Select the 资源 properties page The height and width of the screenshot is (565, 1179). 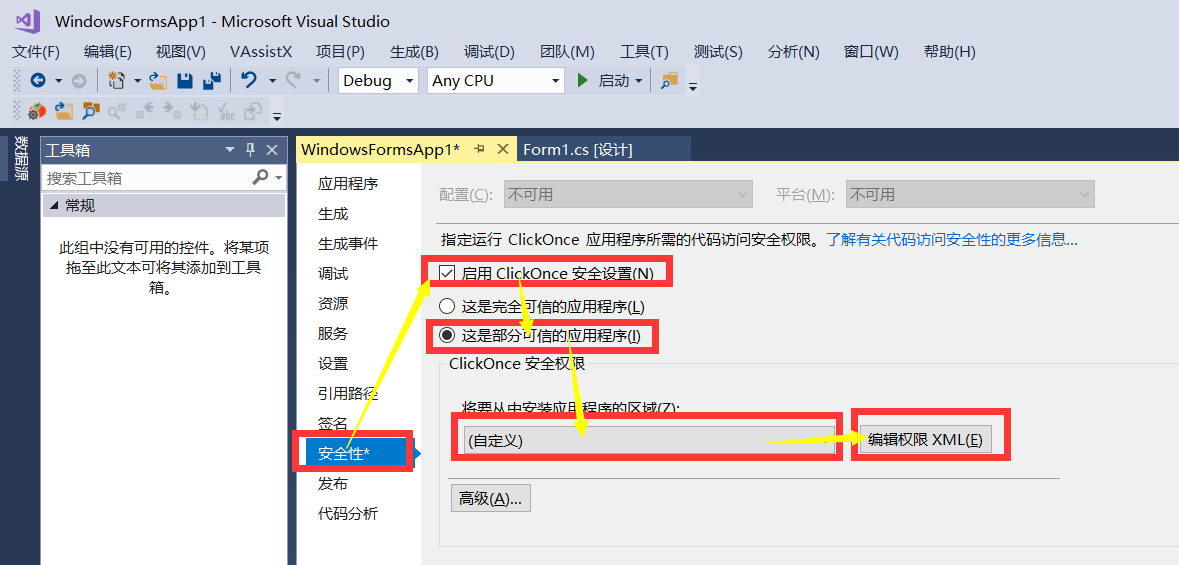pos(333,304)
